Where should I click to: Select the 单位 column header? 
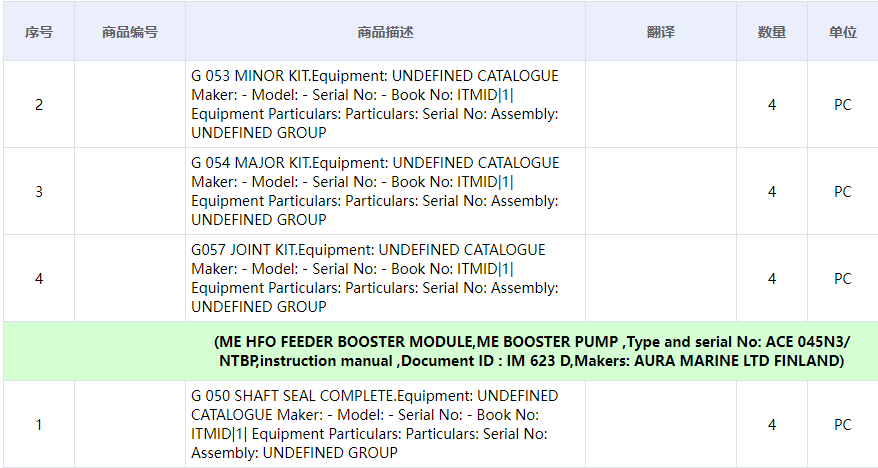tap(843, 32)
